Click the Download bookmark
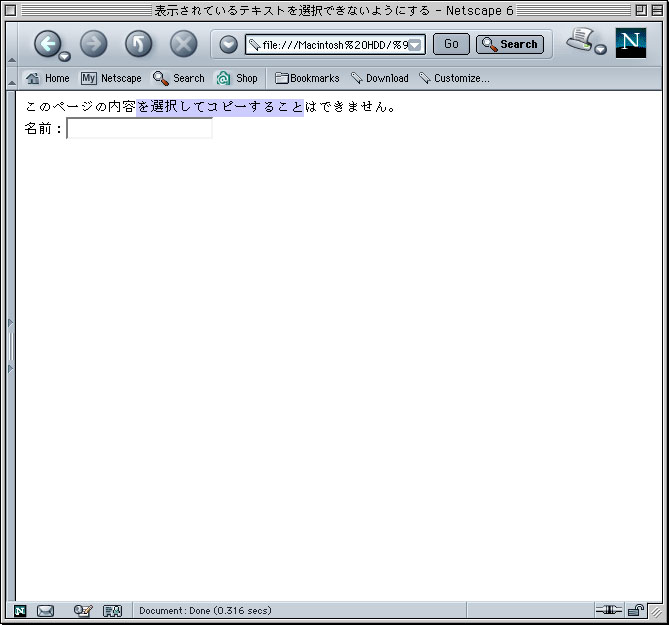This screenshot has height=625, width=669. 380,78
